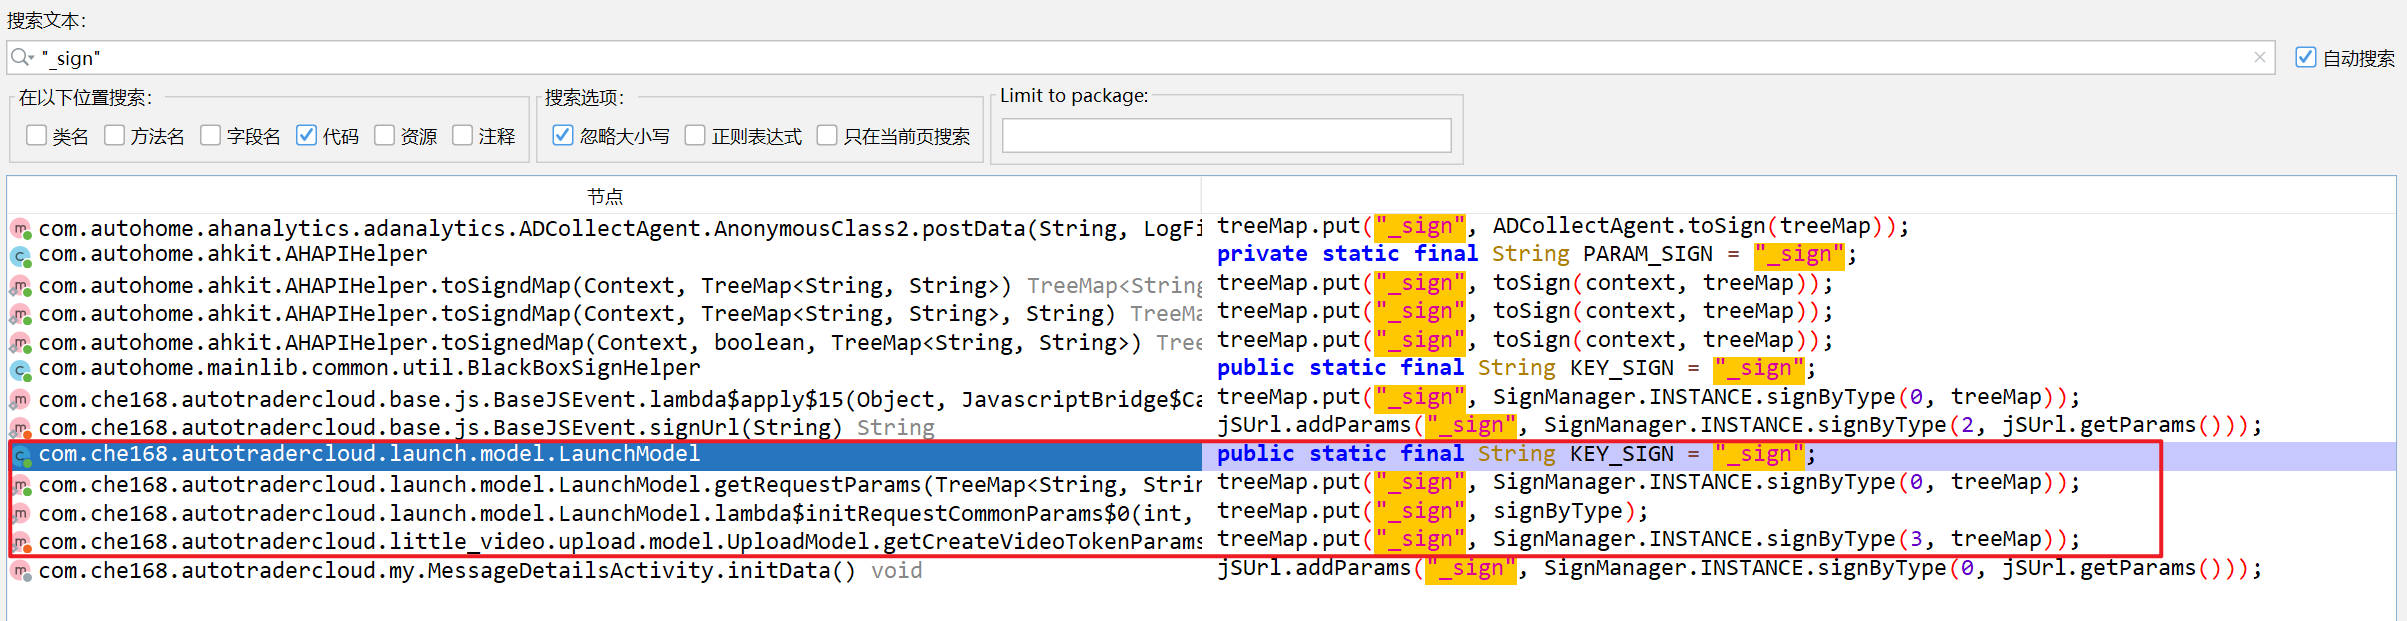This screenshot has width=2407, height=621.
Task: Check 只在当前页搜索 option
Action: (x=828, y=135)
